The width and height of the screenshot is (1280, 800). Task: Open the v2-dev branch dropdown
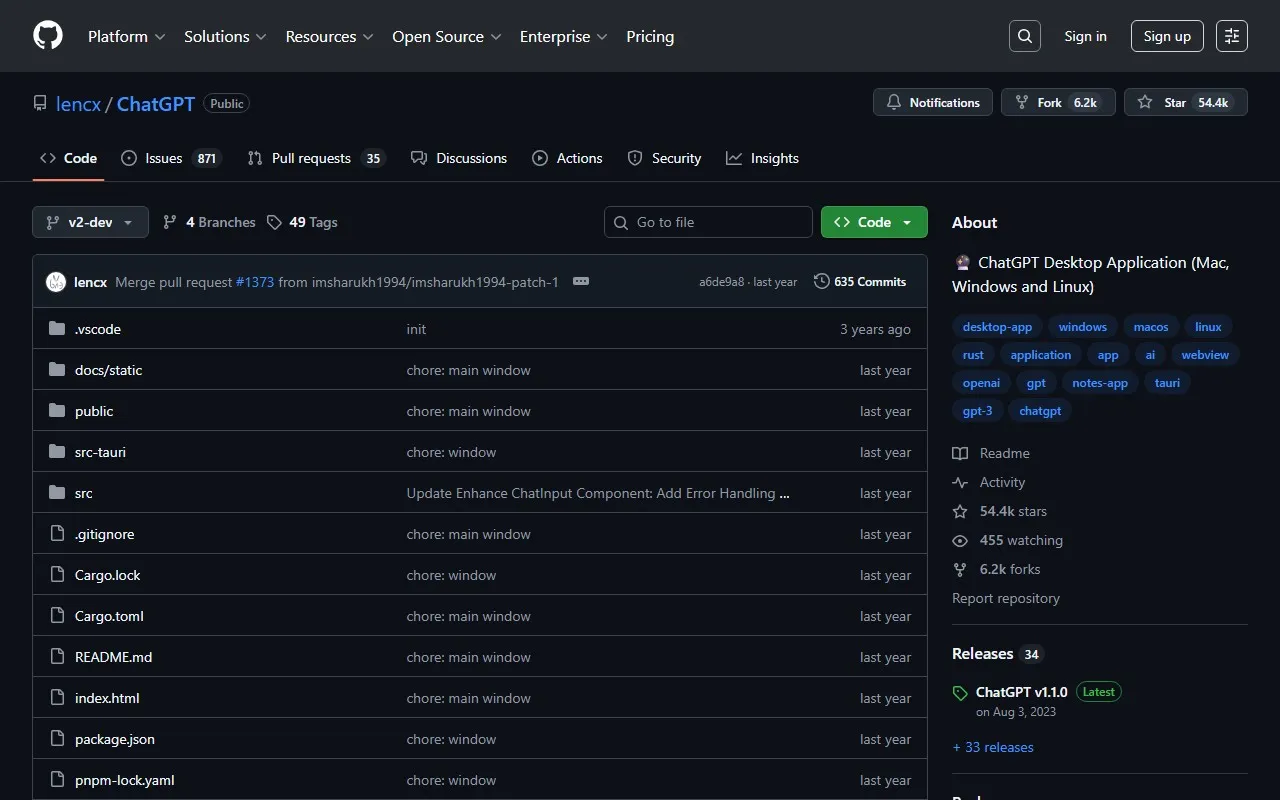90,222
